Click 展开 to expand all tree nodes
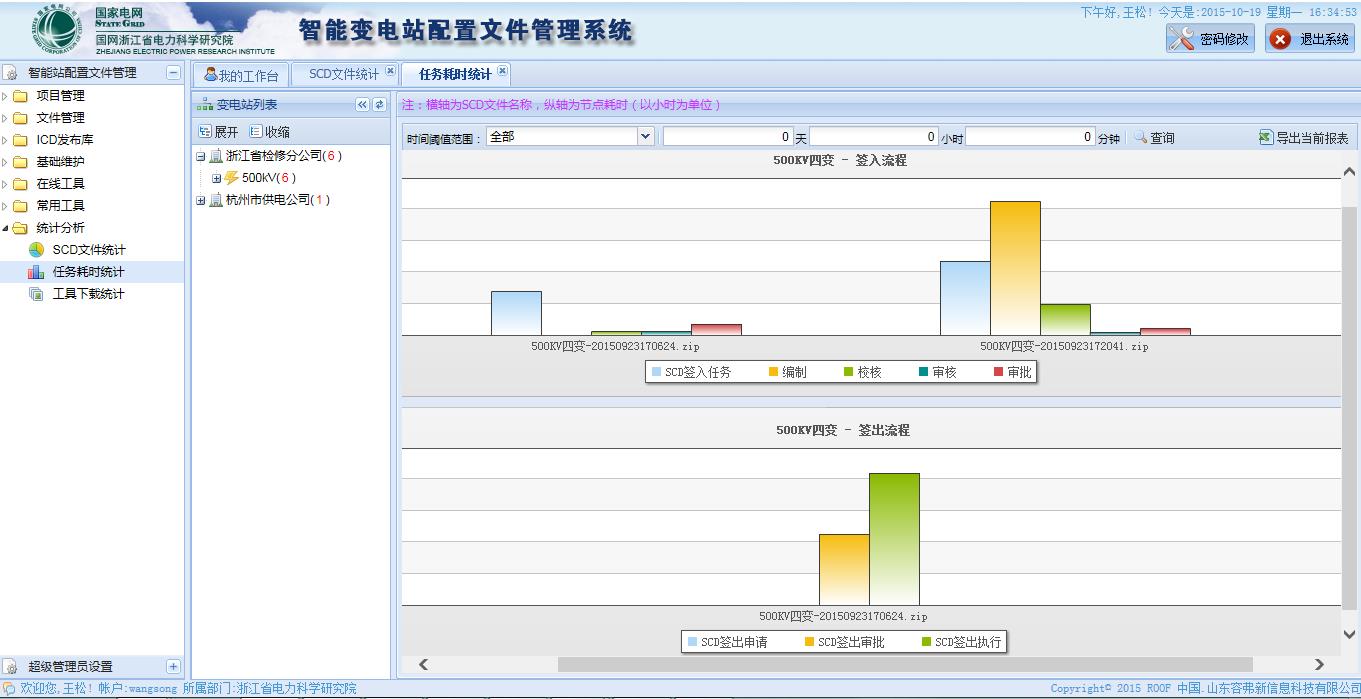 pyautogui.click(x=219, y=132)
